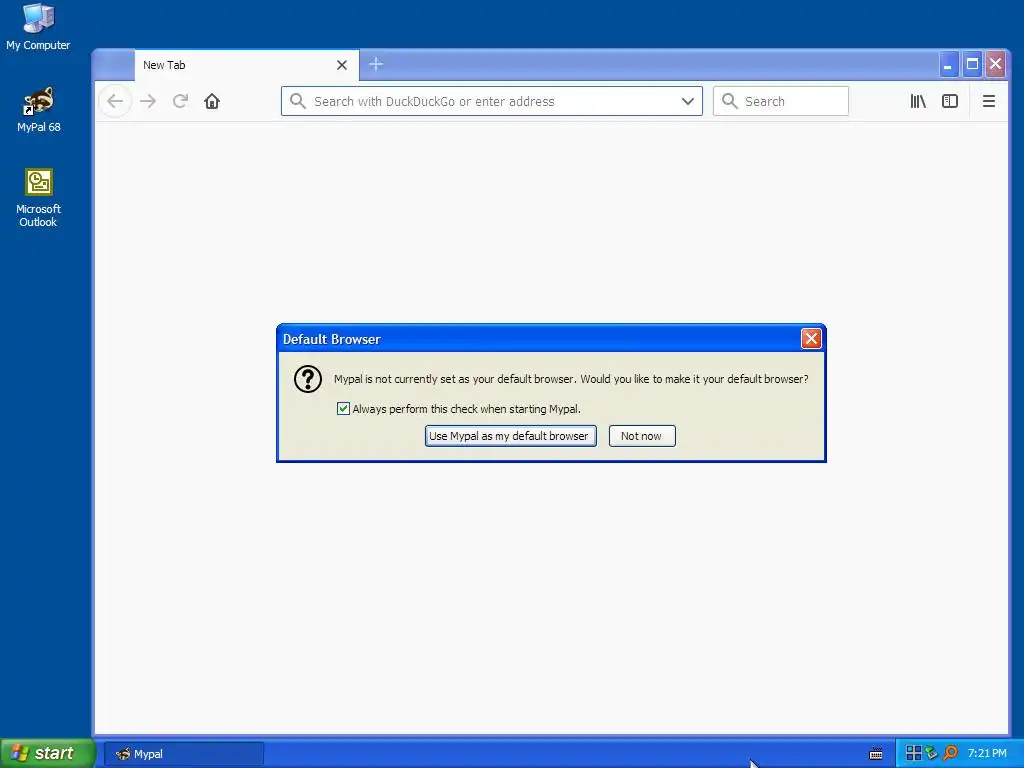
Task: Click the green tray icon
Action: pyautogui.click(x=931, y=754)
